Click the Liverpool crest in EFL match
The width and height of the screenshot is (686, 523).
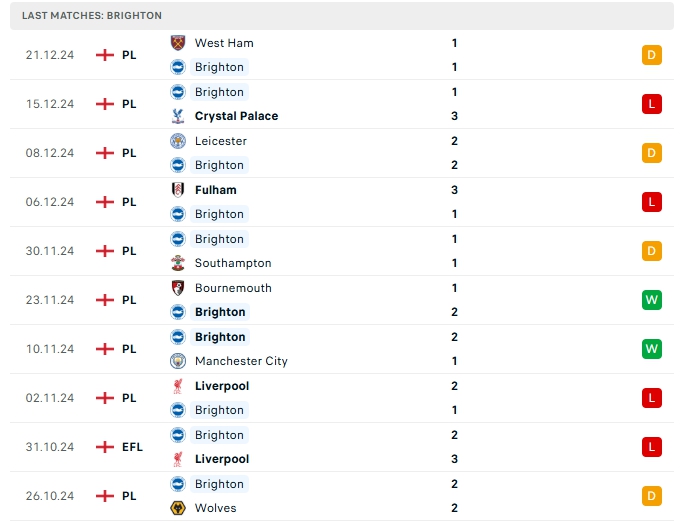(x=178, y=459)
